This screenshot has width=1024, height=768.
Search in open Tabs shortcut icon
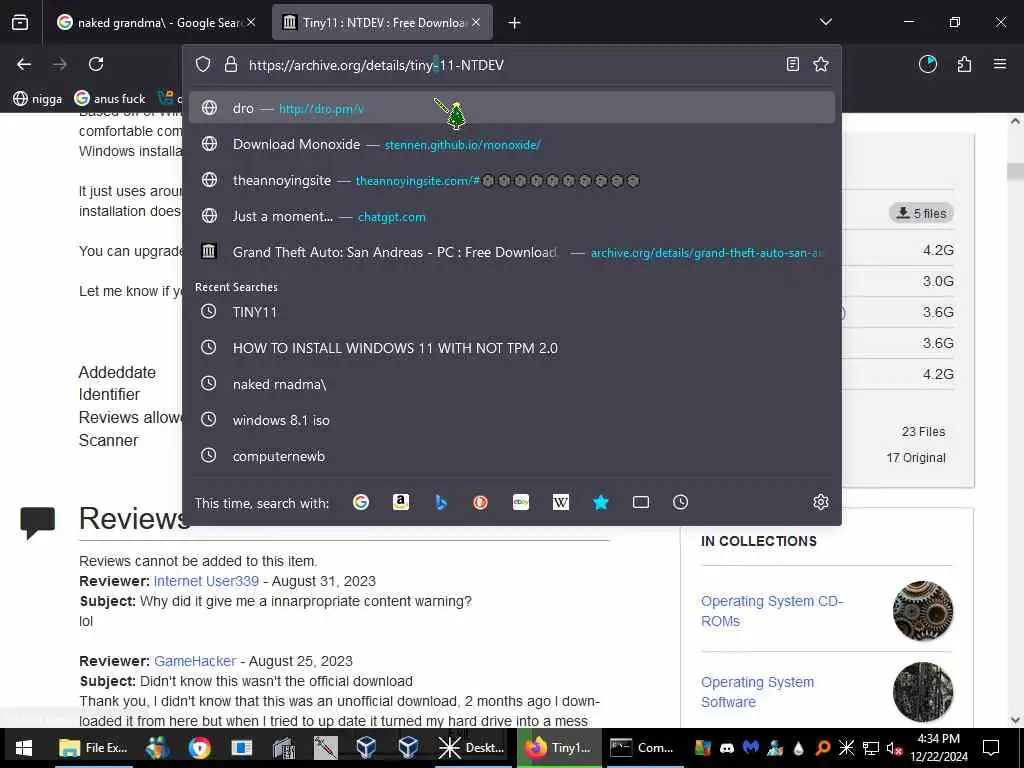click(x=641, y=502)
